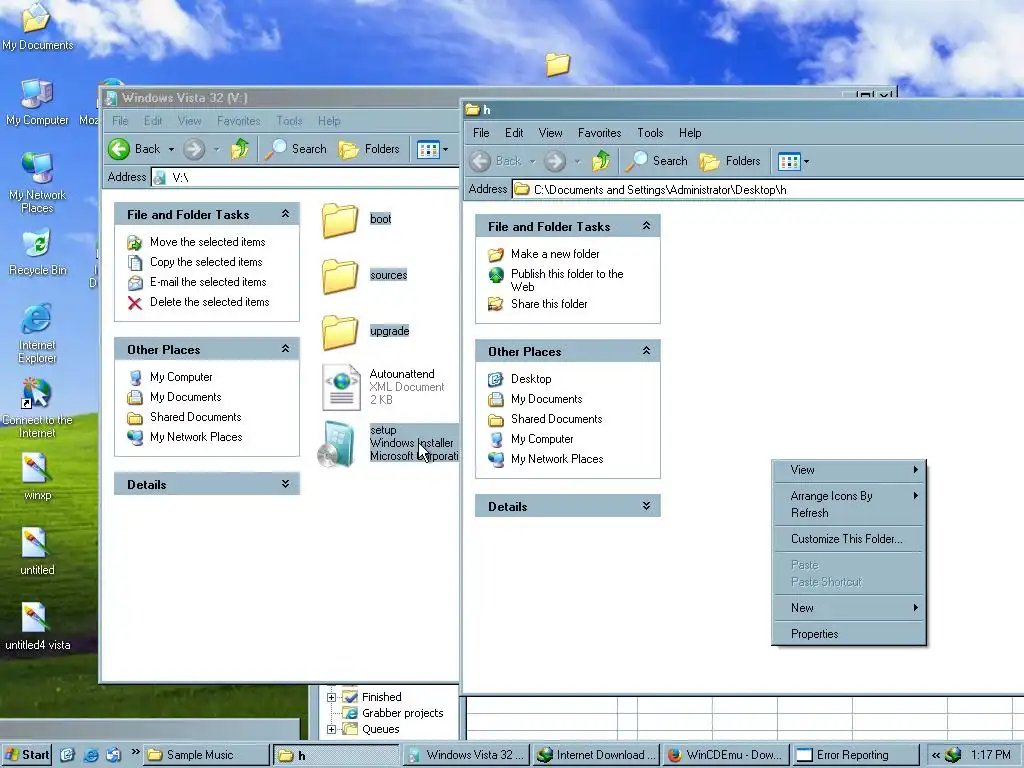Viewport: 1024px width, 768px height.
Task: Switch to Internet Download taskbar button
Action: pyautogui.click(x=596, y=755)
